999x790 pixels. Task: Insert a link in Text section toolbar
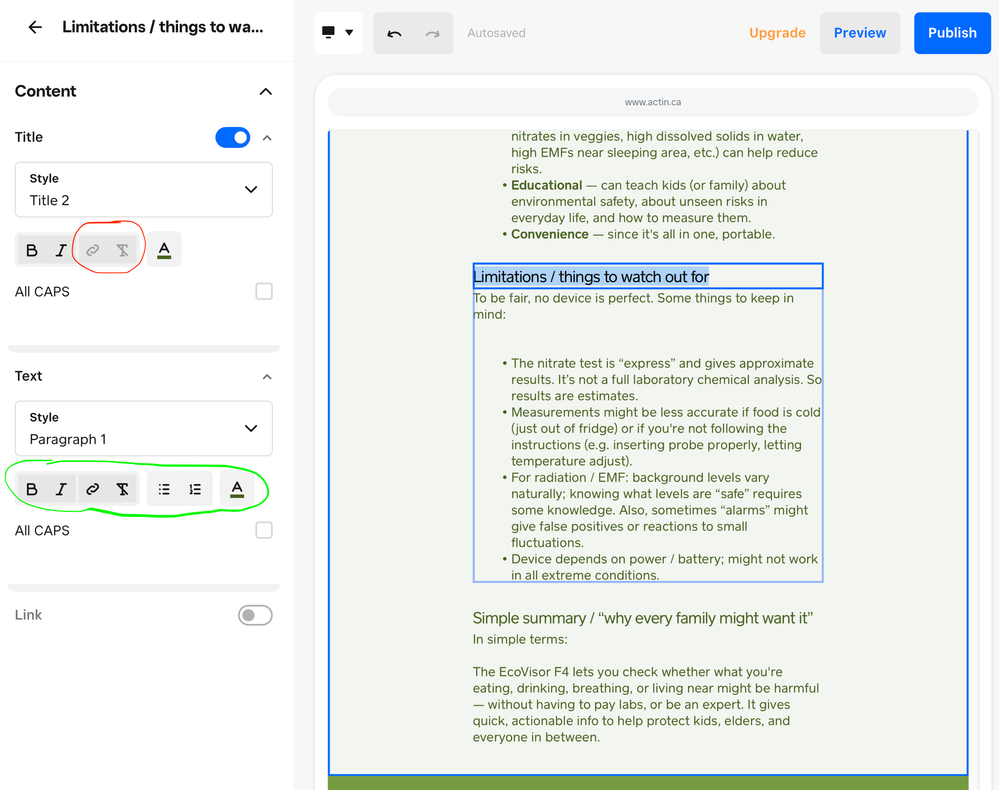click(x=92, y=489)
